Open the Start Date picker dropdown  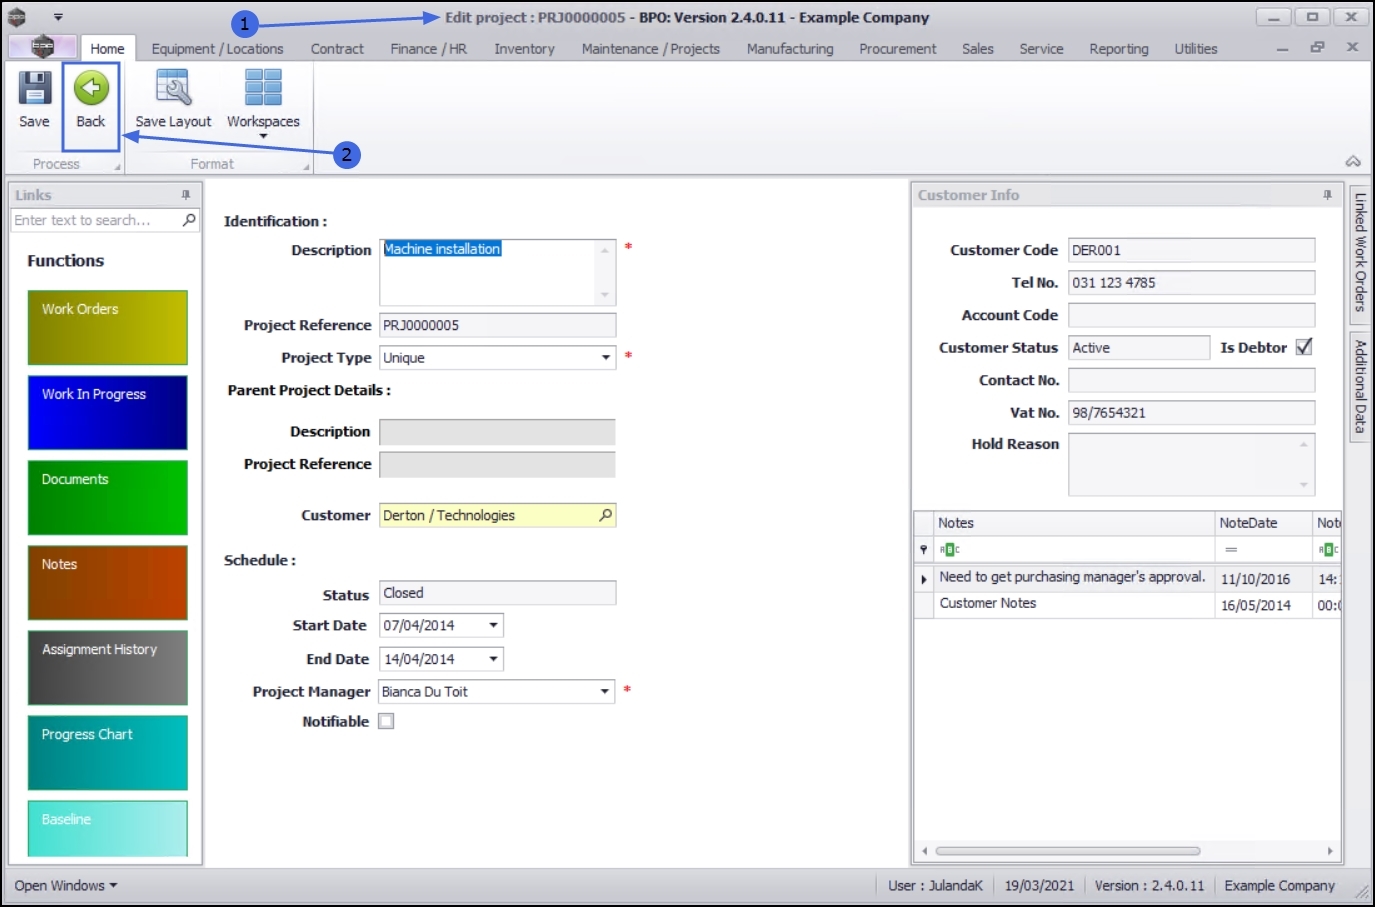coord(493,626)
